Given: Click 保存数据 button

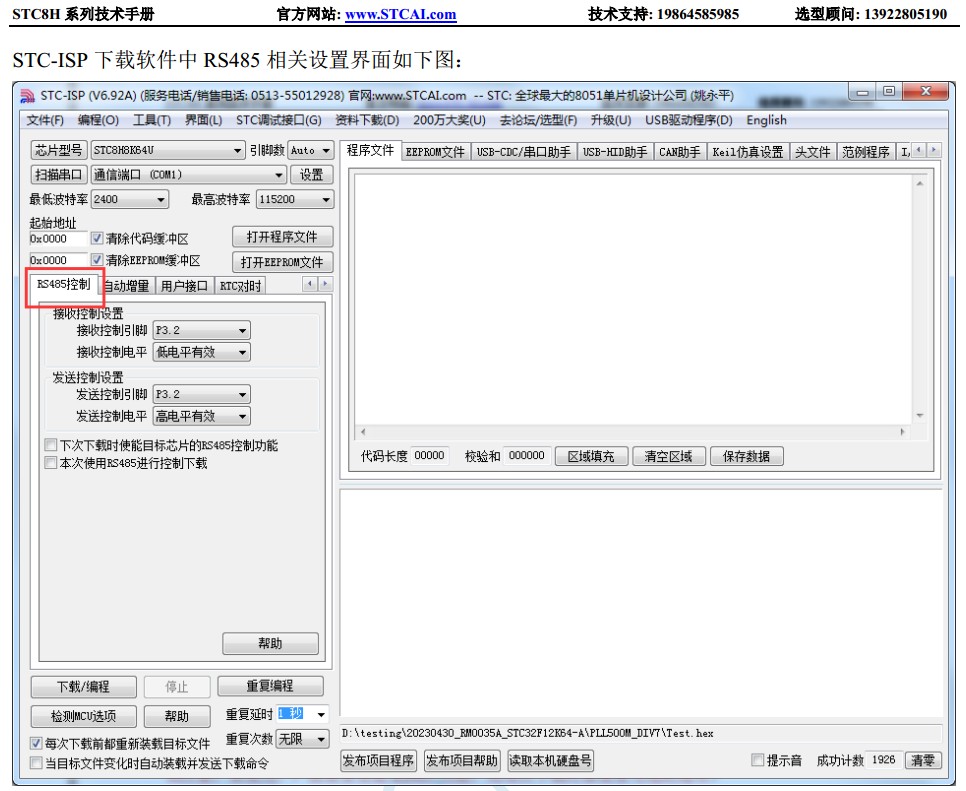Looking at the screenshot, I should click(x=746, y=456).
